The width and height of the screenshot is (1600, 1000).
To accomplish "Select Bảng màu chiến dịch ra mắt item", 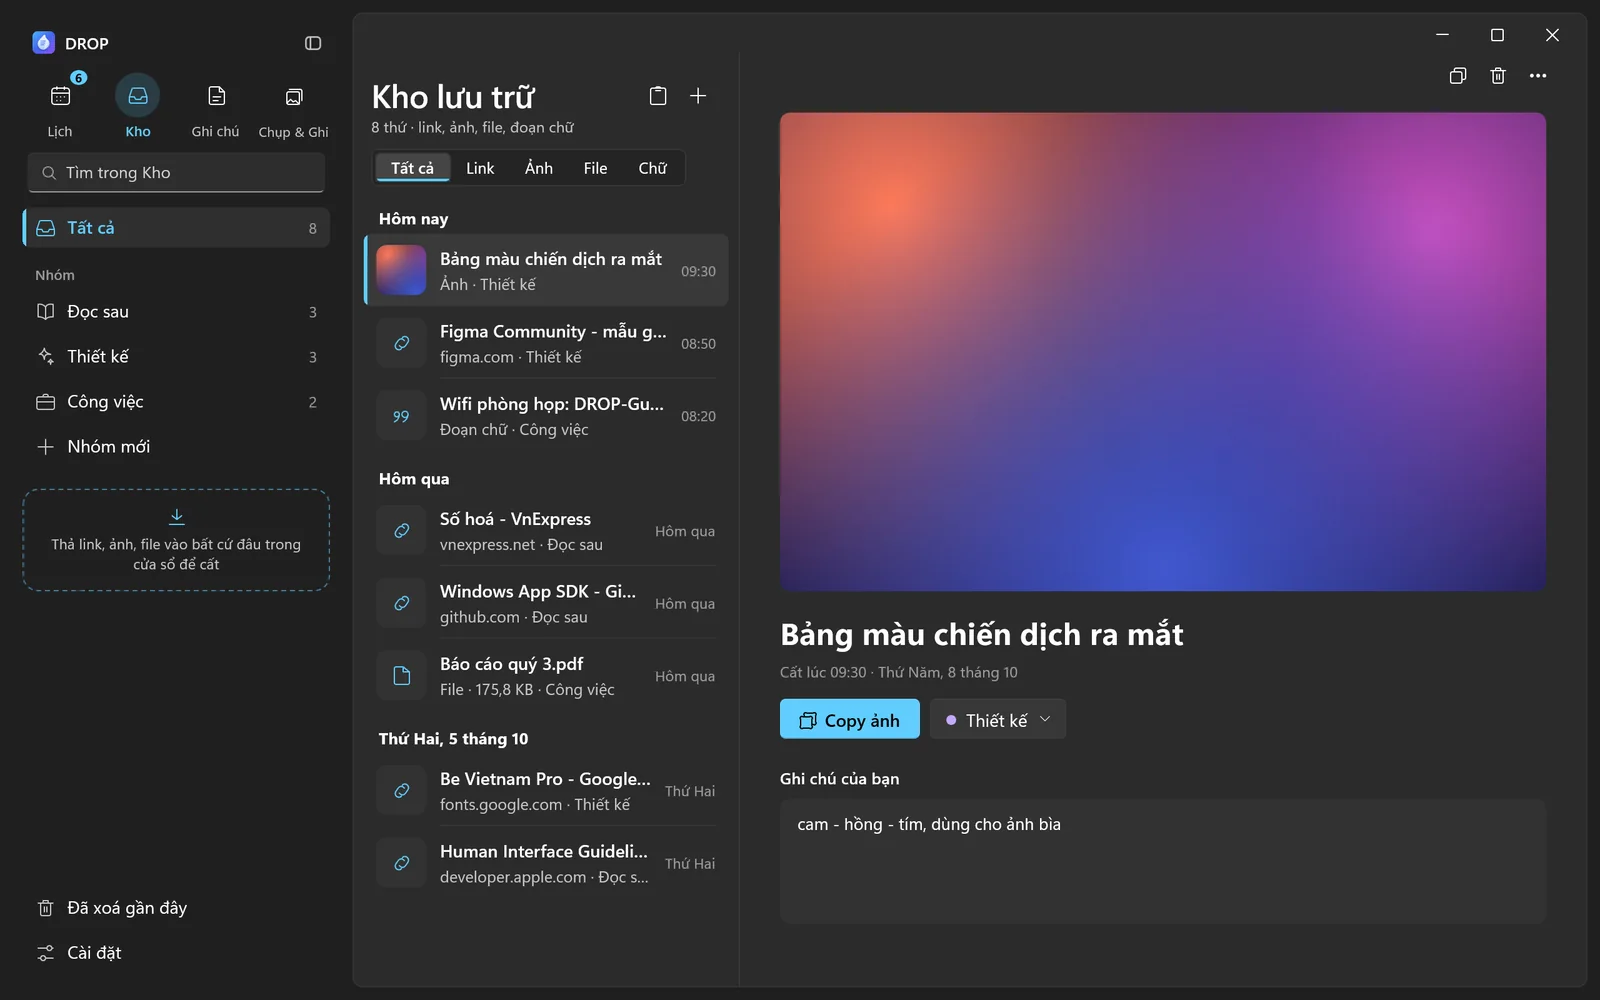I will tap(547, 271).
